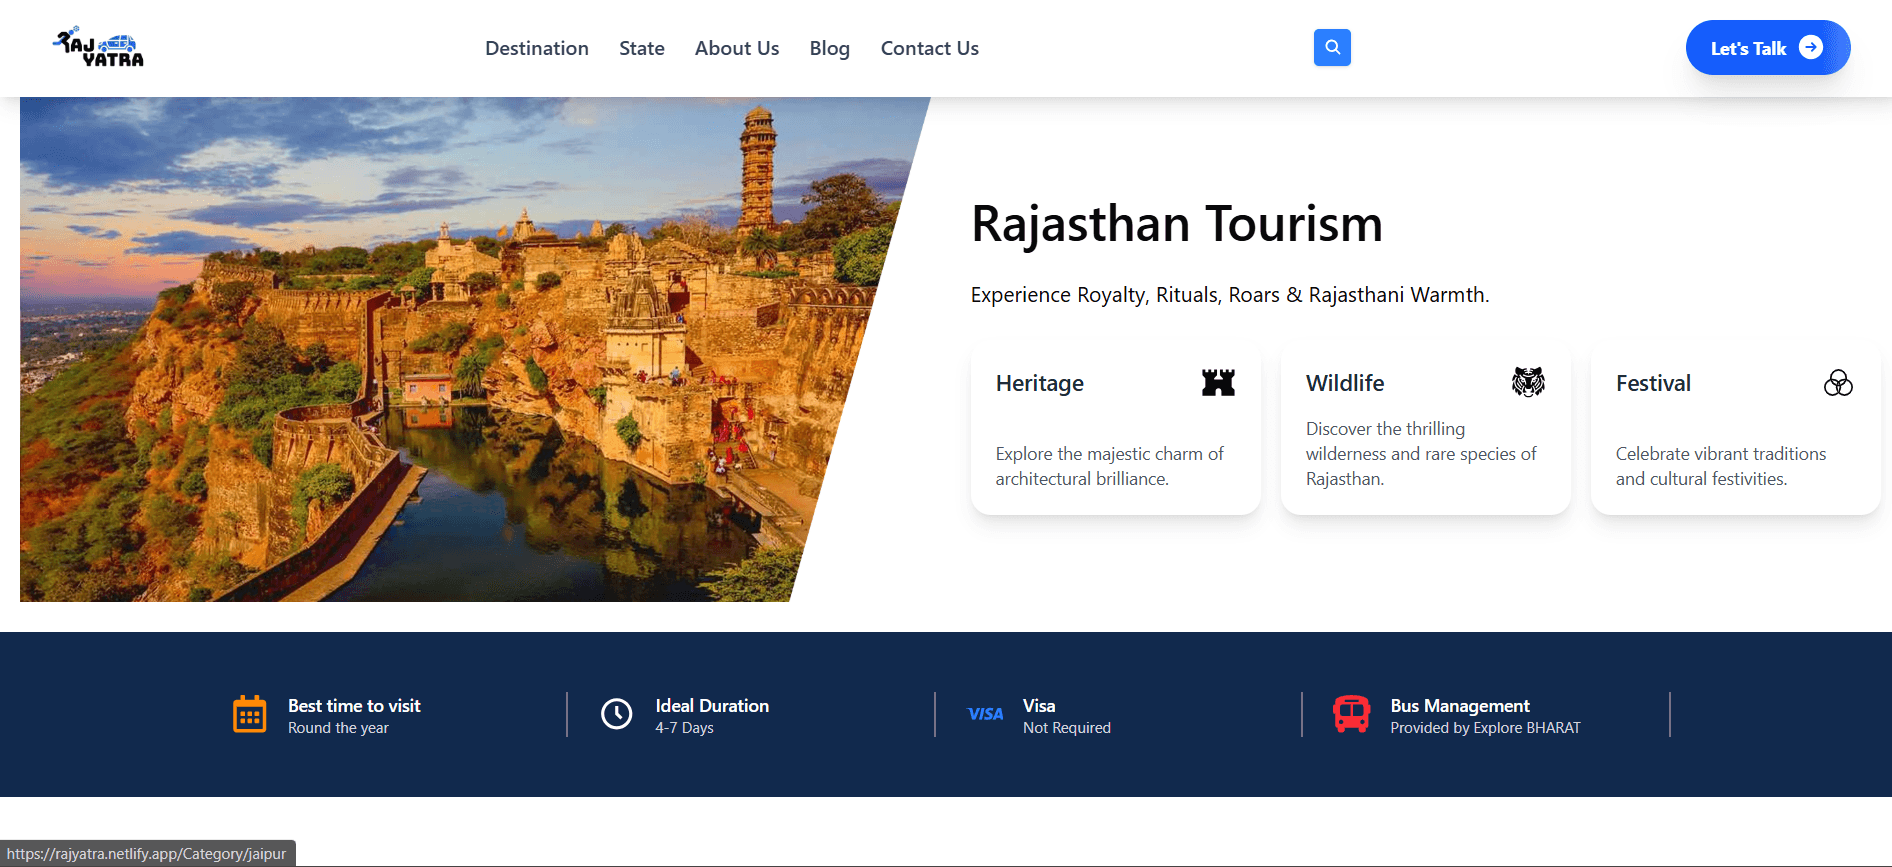Click the Heritage castle icon
Screen dimensions: 1892x867
(x=1218, y=382)
